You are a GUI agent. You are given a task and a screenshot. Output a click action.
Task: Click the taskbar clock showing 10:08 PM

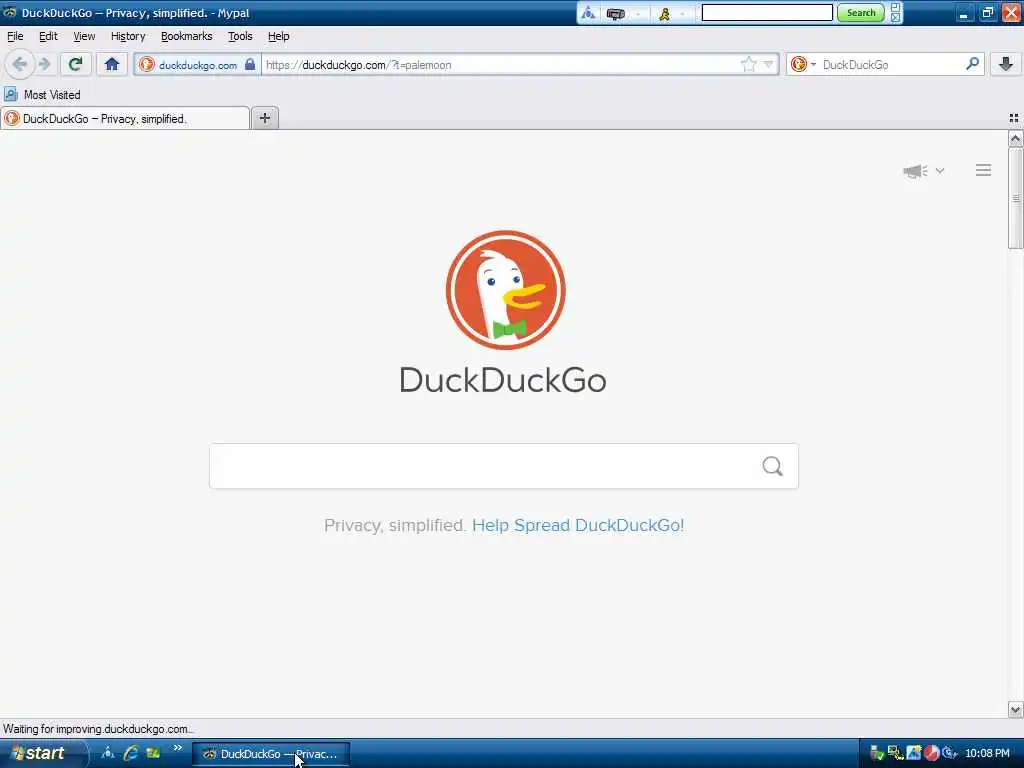[x=987, y=753]
